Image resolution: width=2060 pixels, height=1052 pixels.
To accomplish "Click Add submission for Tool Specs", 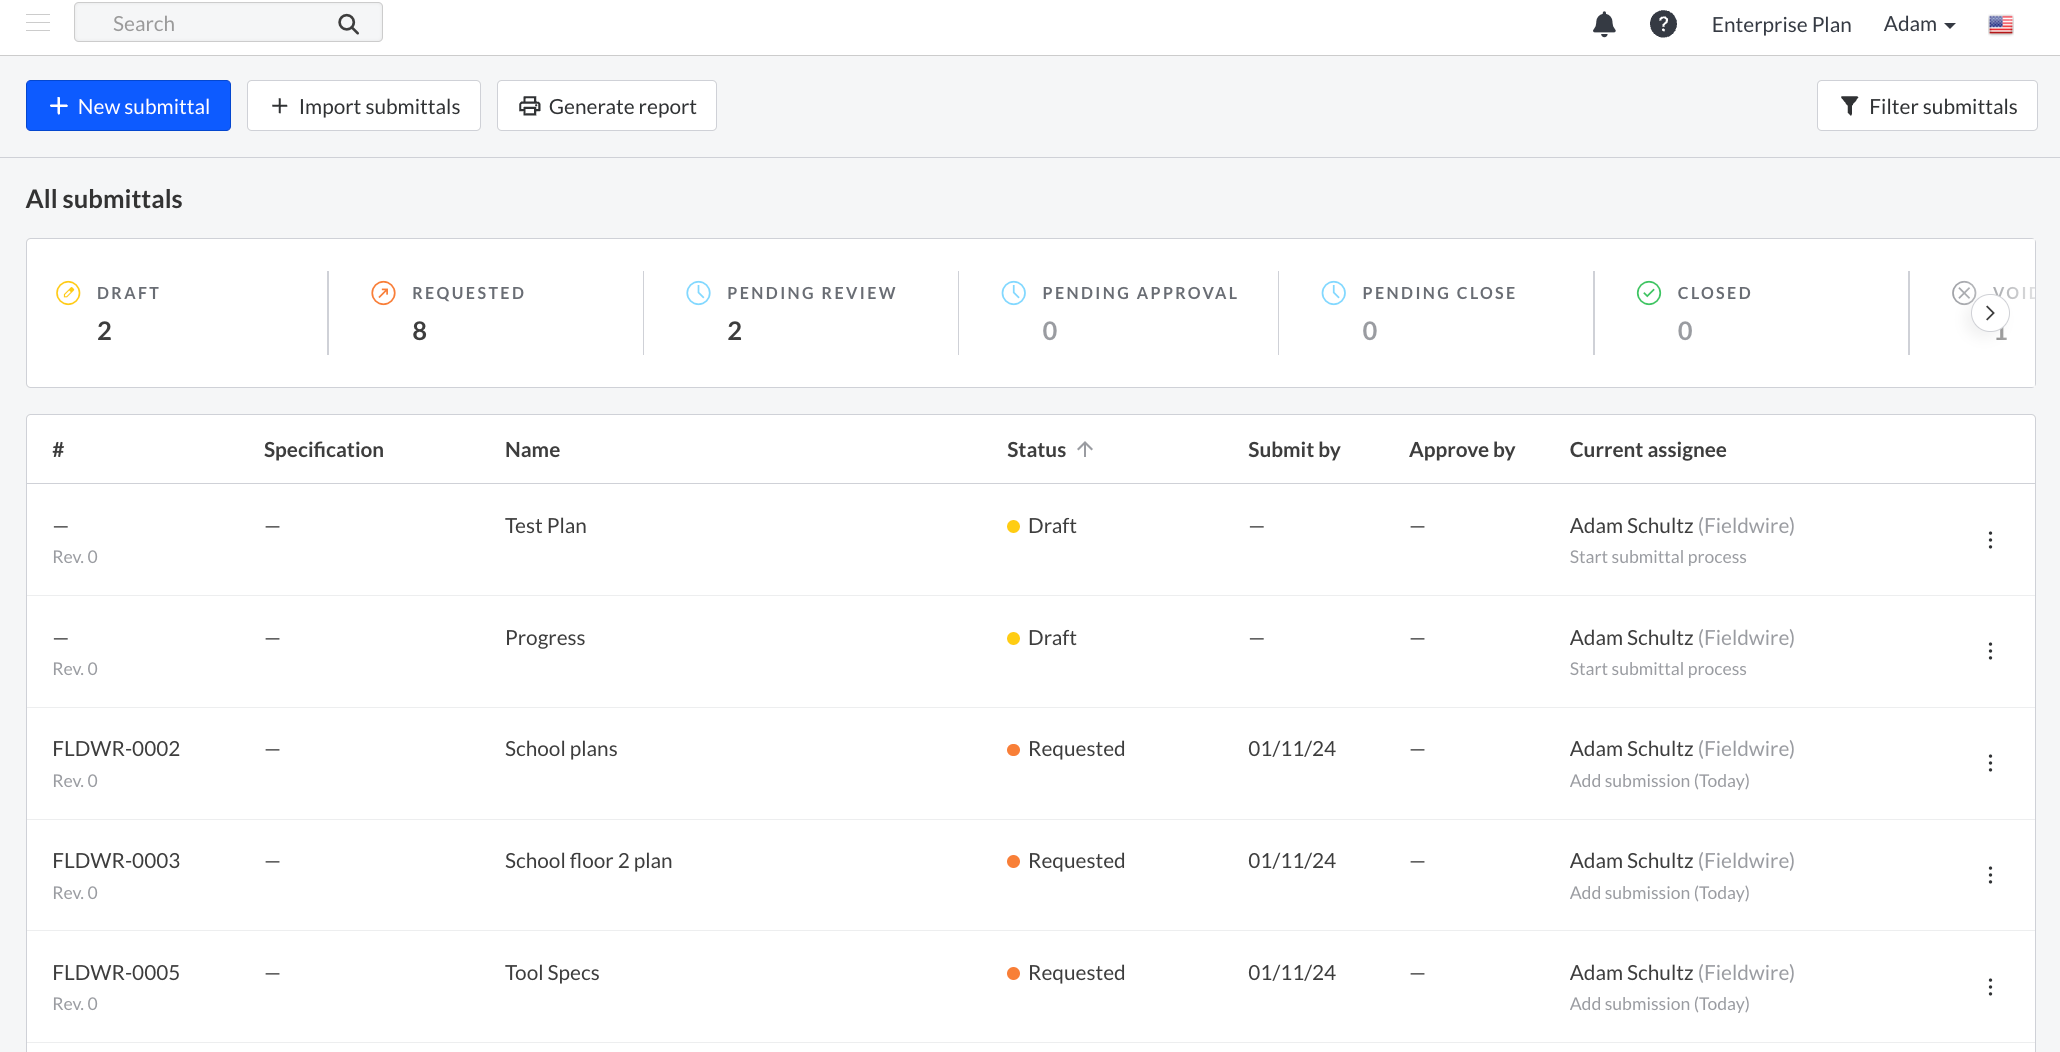I will (1659, 1004).
